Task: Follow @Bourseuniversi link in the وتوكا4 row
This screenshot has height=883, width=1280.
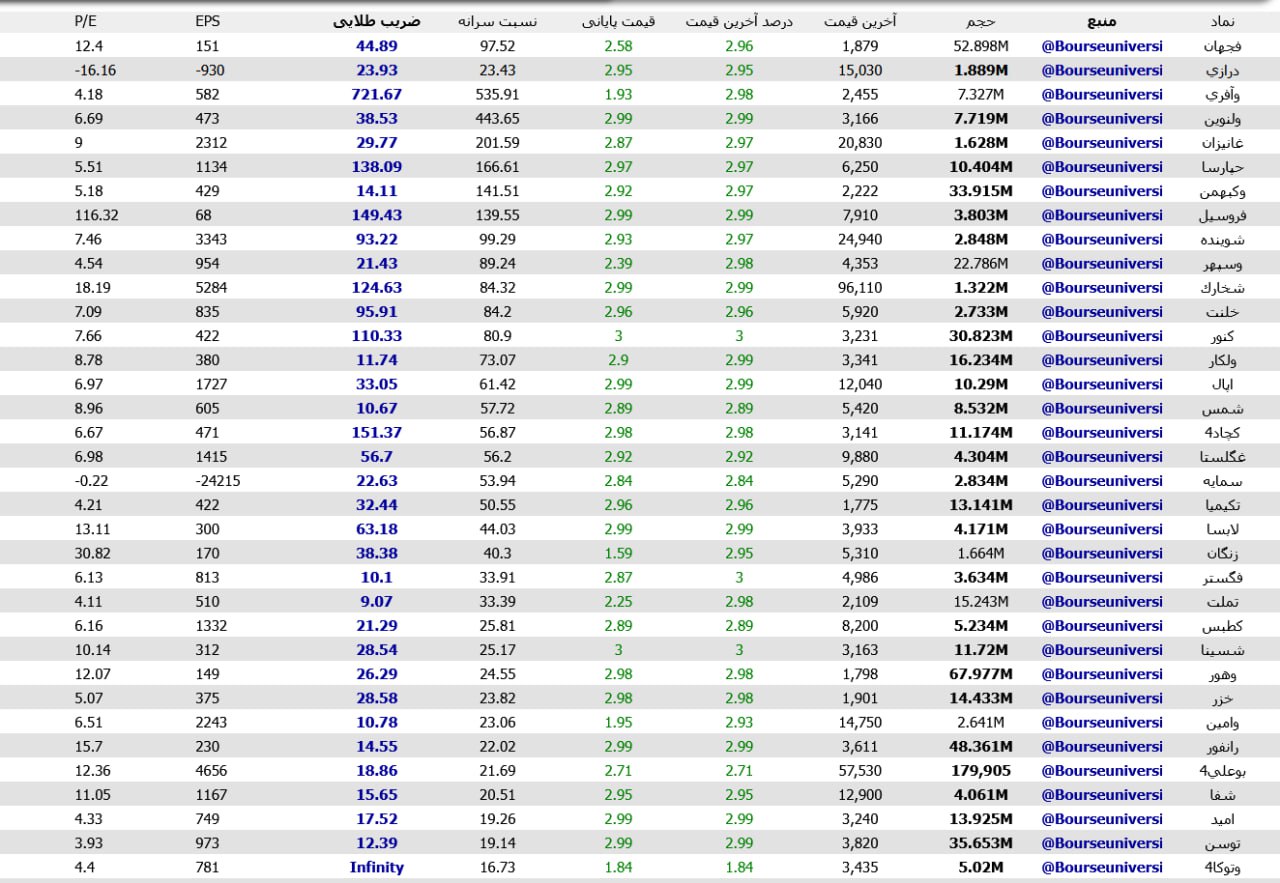Action: [1102, 868]
